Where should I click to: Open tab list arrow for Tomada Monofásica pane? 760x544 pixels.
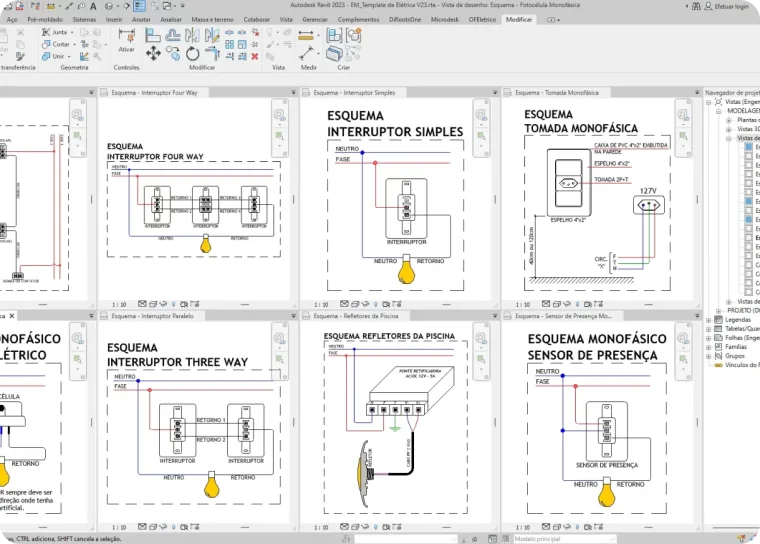click(x=697, y=92)
